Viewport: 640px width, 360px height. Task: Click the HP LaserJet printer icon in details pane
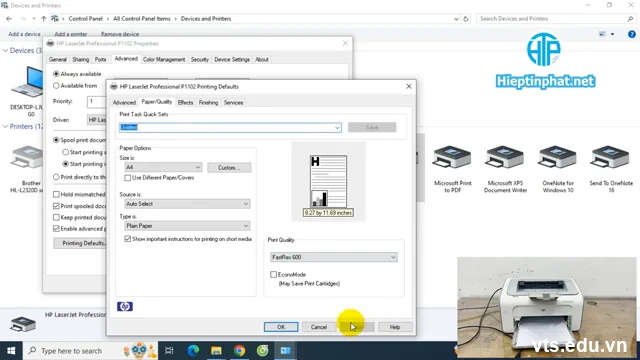pyautogui.click(x=23, y=324)
